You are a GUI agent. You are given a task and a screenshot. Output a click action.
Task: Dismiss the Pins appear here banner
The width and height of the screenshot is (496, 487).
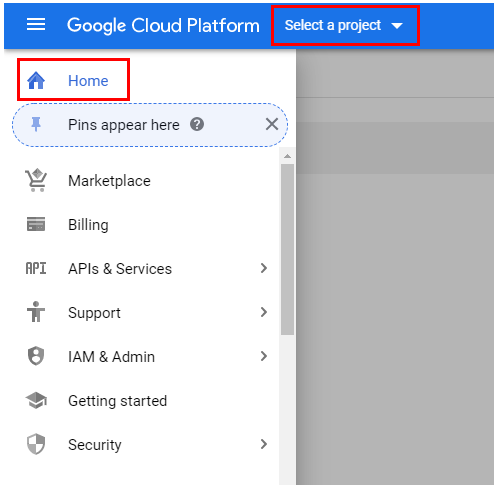tap(272, 125)
